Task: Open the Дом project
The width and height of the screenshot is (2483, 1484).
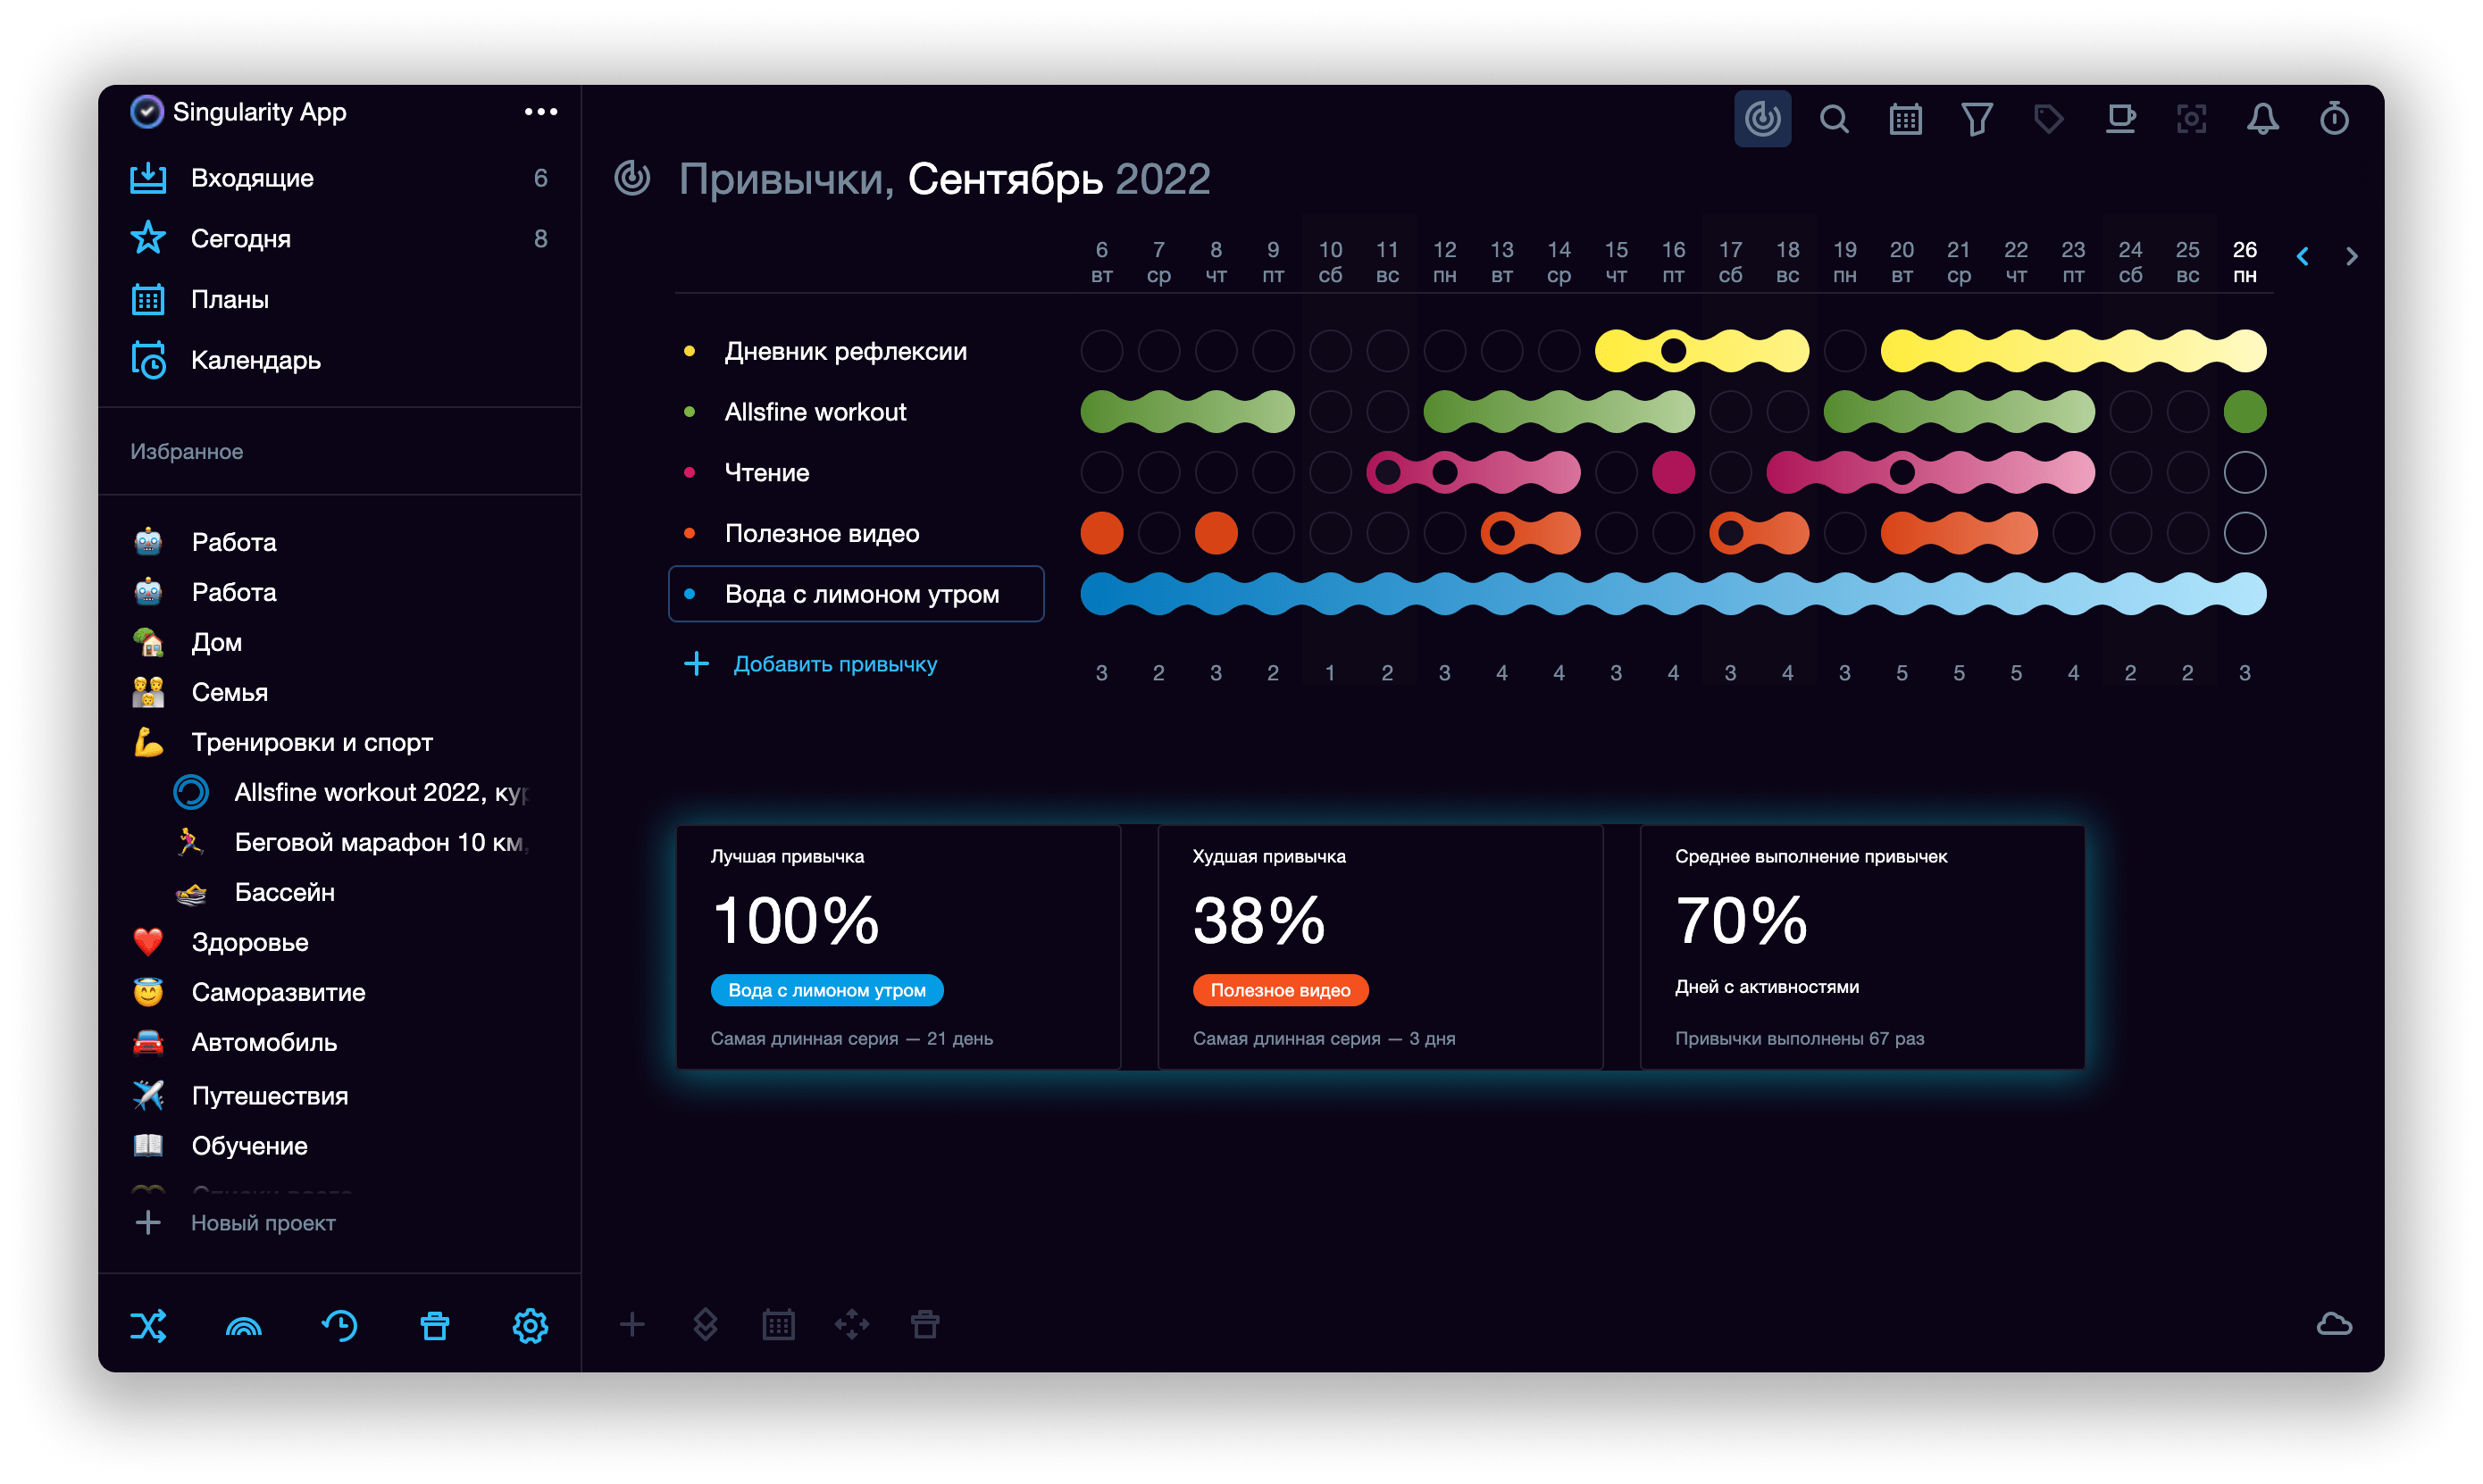Action: coord(340,642)
